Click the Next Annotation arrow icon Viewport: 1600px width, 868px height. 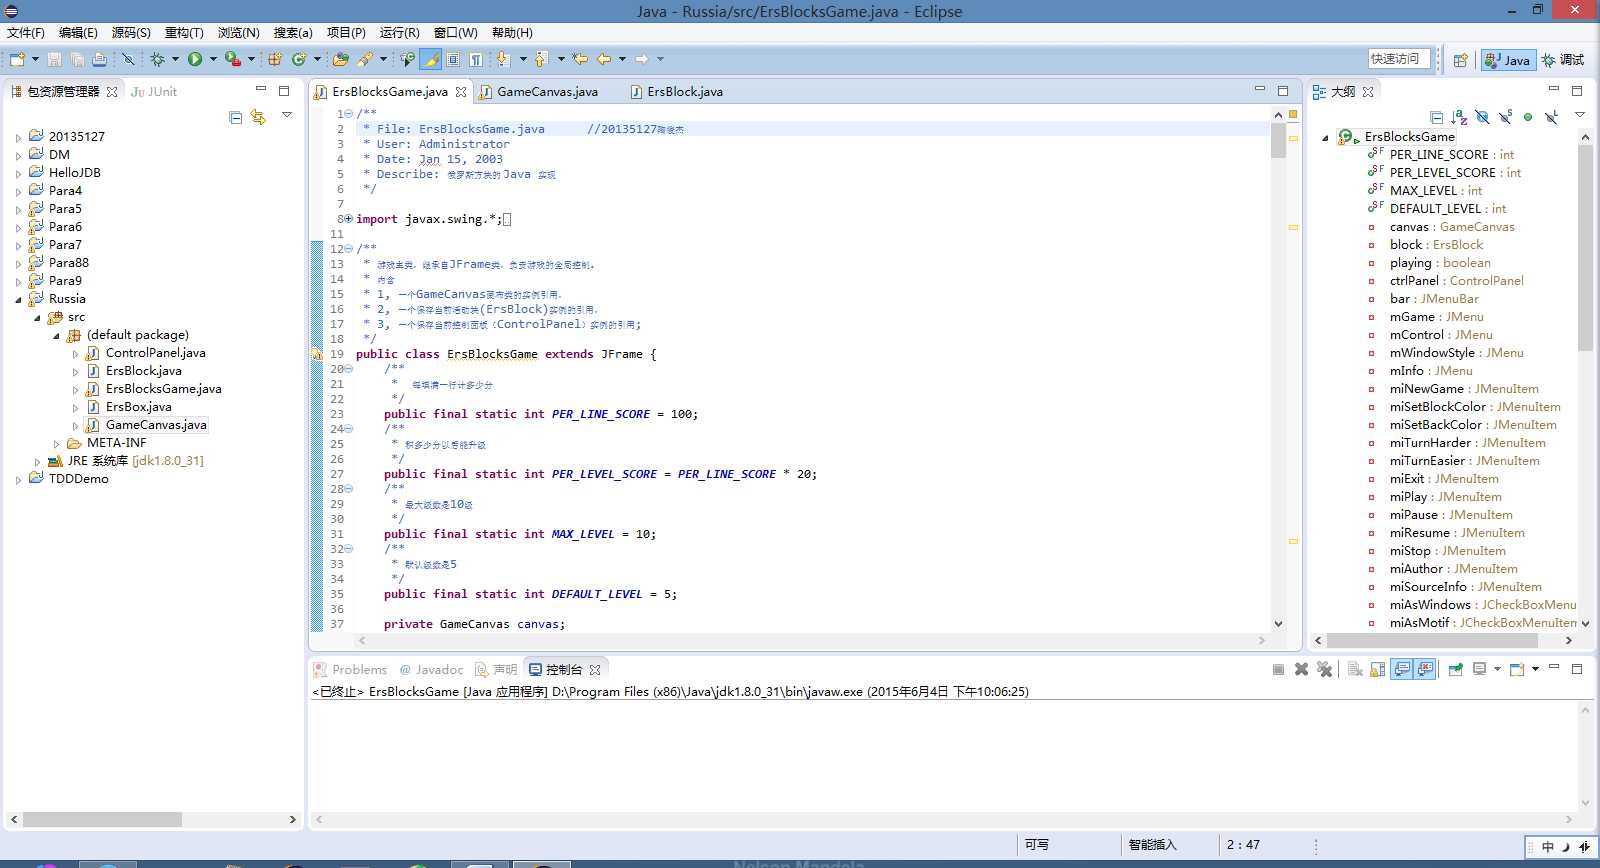[503, 60]
